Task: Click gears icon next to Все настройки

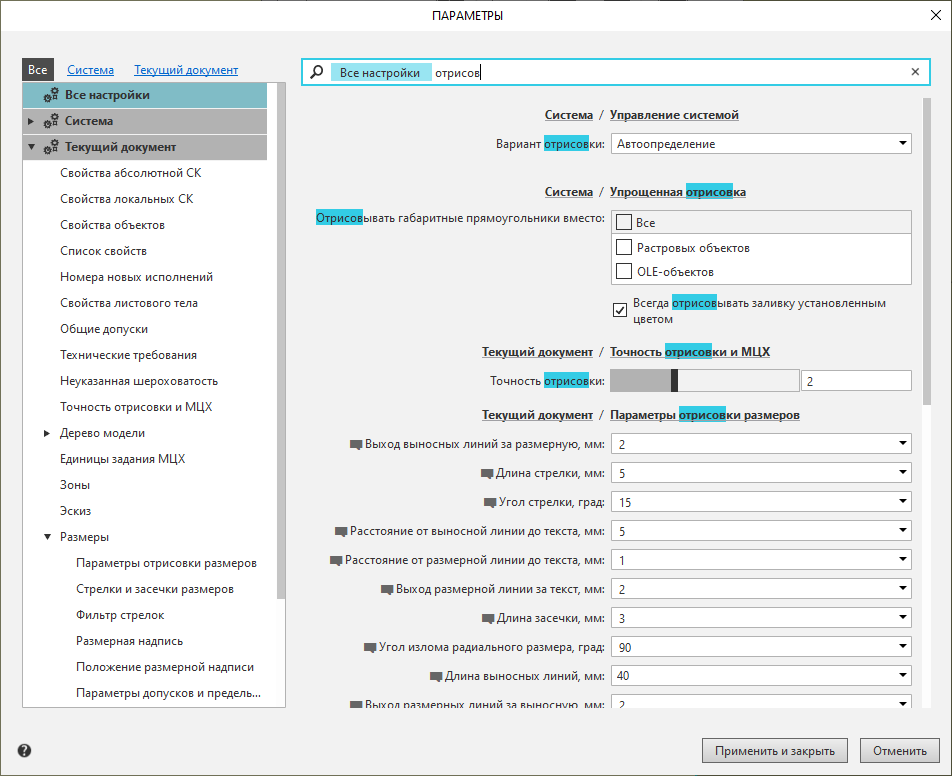Action: [x=51, y=95]
